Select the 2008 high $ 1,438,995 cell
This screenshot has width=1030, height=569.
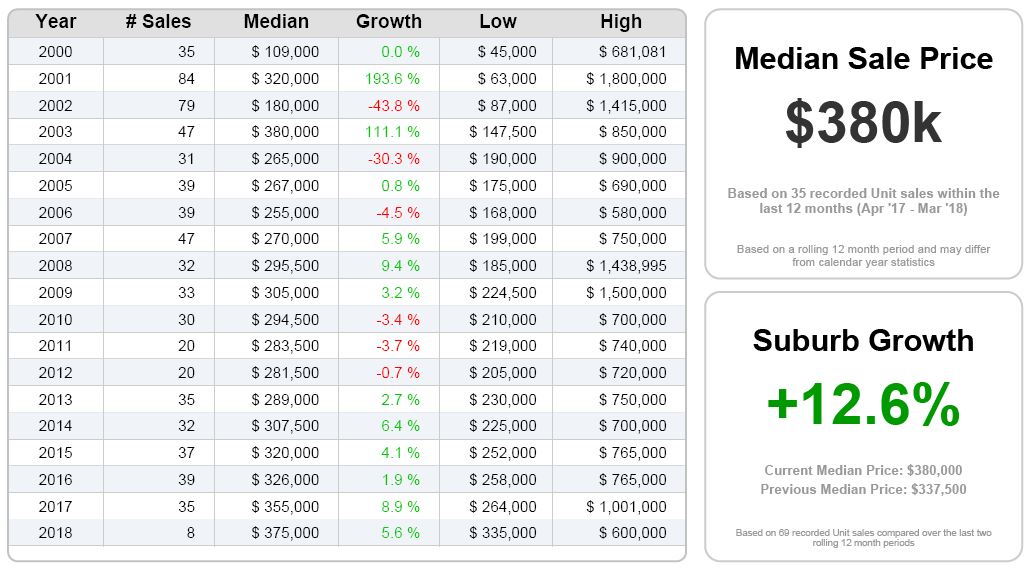[x=626, y=266]
